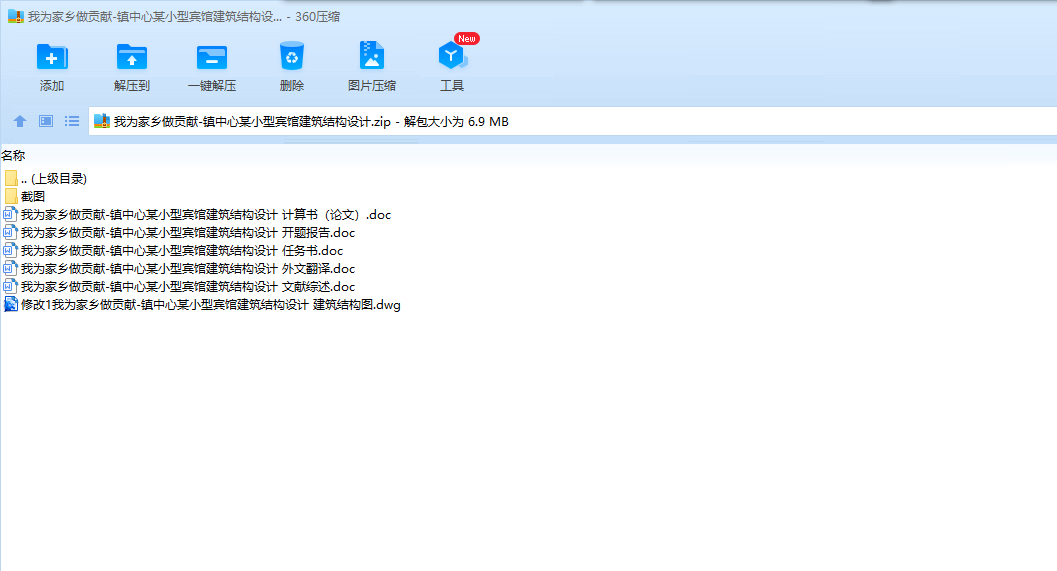Select the 开题报告.doc file

tap(179, 233)
